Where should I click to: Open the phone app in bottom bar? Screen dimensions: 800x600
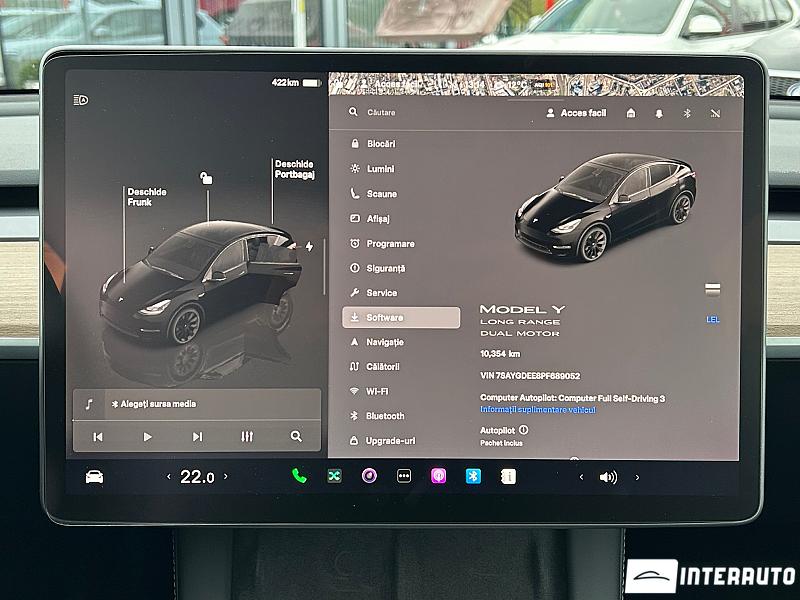click(299, 477)
